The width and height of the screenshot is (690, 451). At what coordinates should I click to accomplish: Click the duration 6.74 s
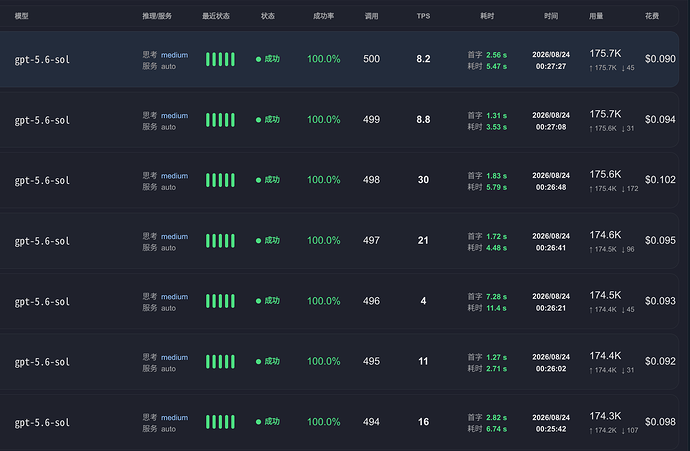496,429
